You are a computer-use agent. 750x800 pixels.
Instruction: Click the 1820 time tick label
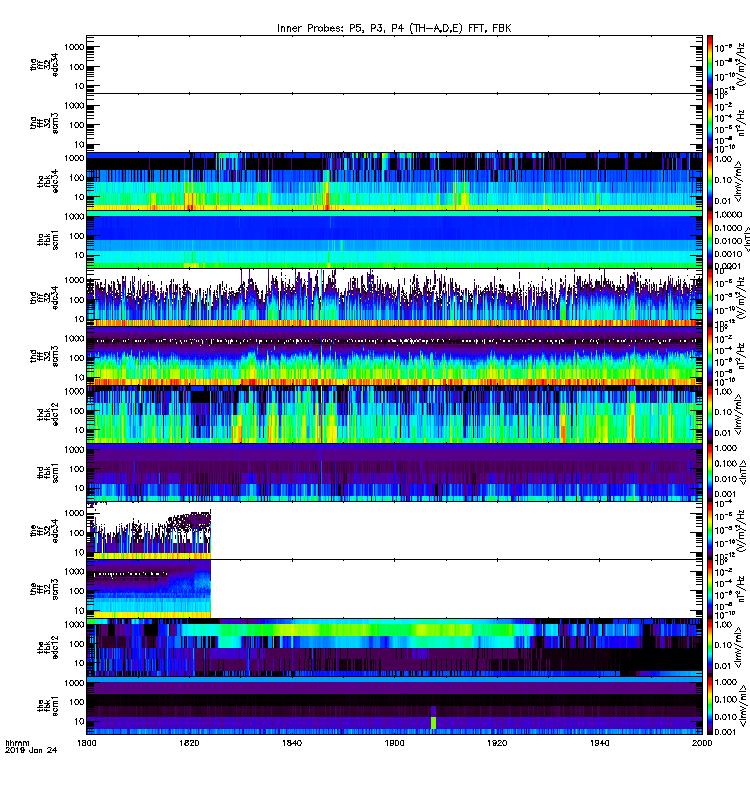click(189, 743)
